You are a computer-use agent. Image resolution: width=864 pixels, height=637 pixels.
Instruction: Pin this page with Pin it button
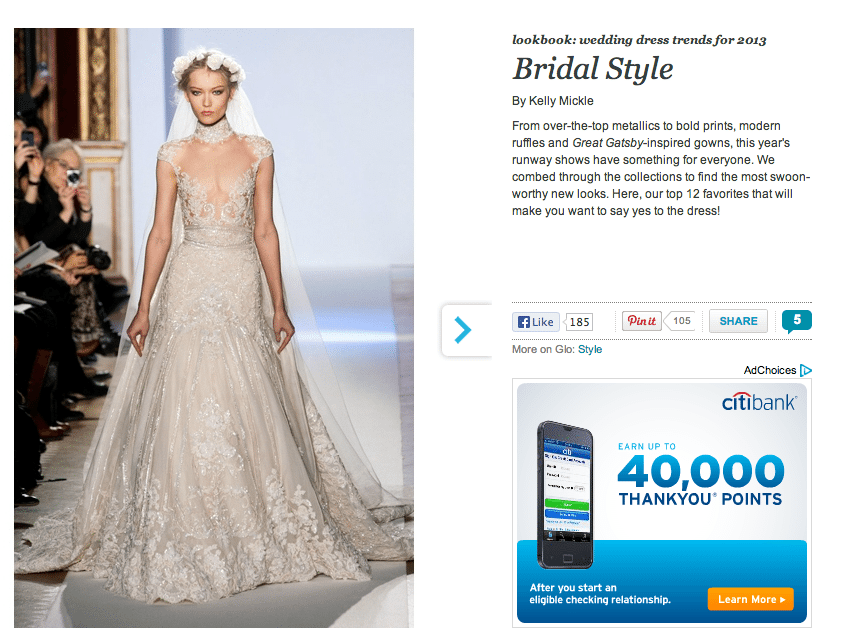641,321
